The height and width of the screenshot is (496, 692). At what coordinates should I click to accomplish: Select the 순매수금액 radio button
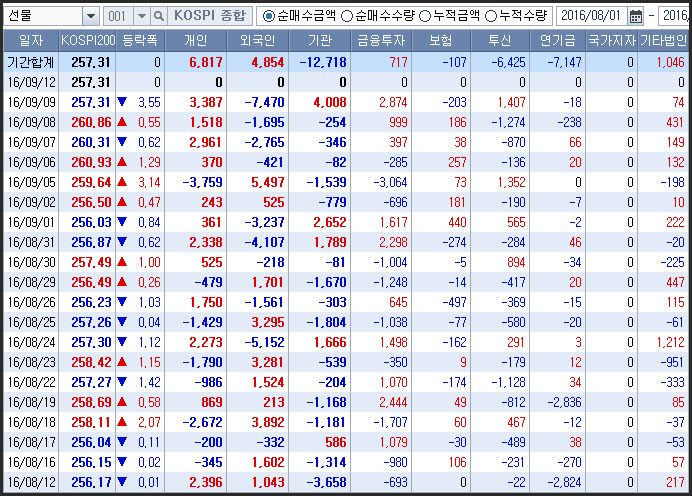click(268, 16)
